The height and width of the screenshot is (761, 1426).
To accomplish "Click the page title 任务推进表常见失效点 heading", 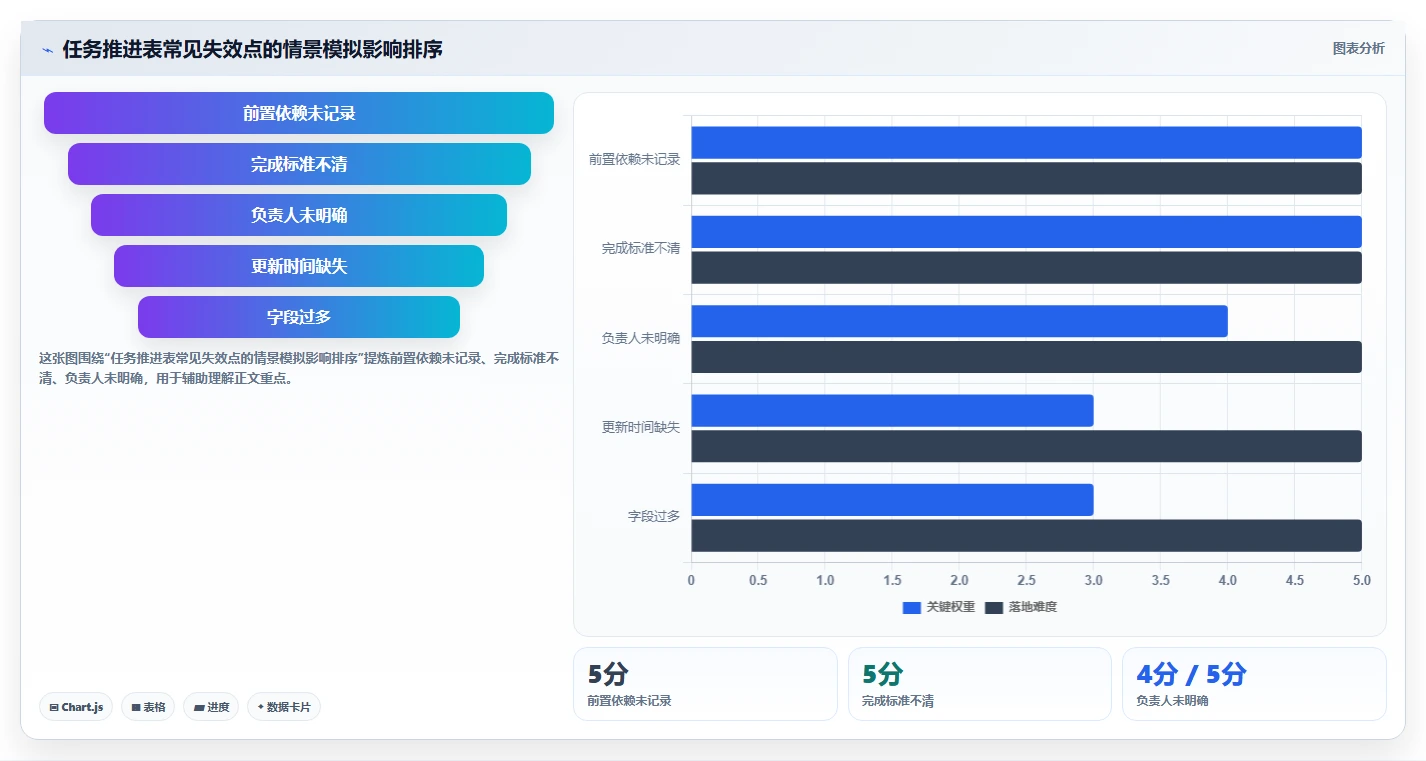I will click(x=252, y=49).
